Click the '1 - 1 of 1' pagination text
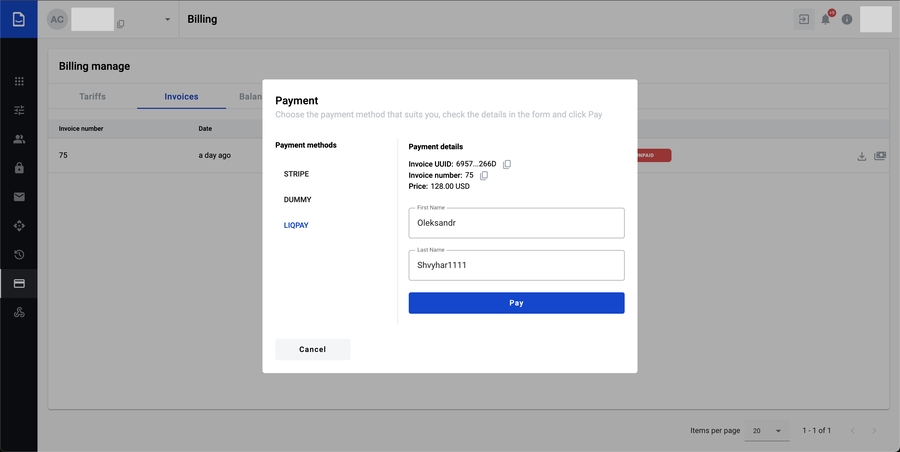This screenshot has width=900, height=452. click(x=816, y=430)
